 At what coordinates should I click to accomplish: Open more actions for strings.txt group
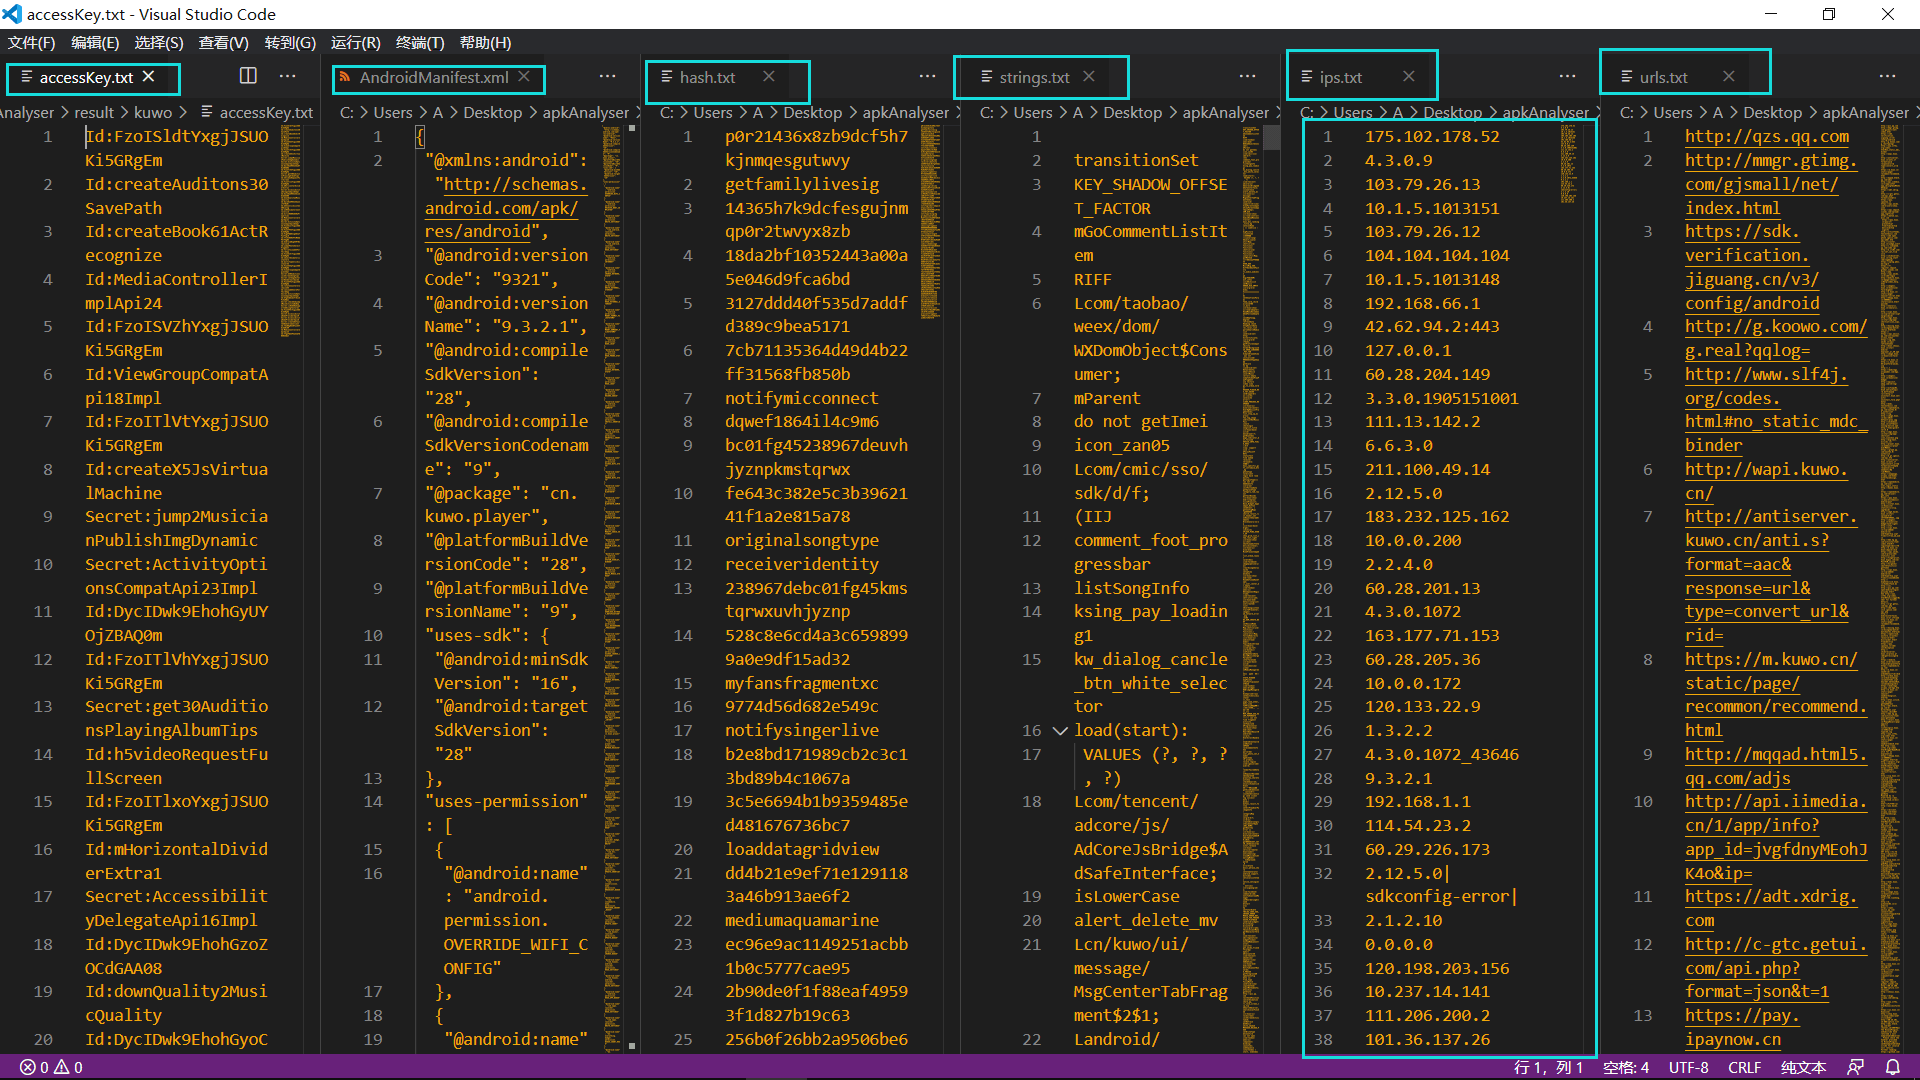(1248, 76)
